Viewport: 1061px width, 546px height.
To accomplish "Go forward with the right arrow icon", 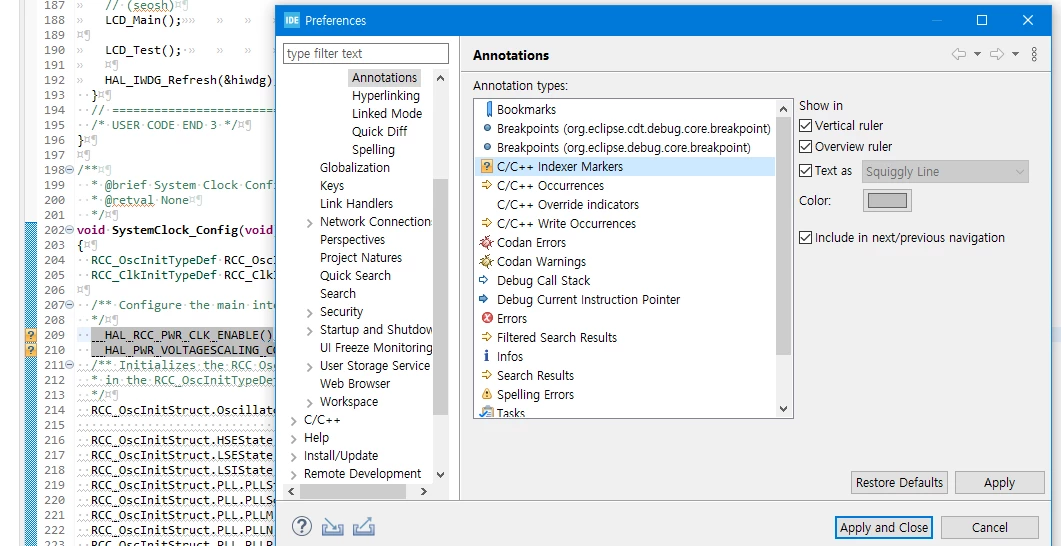I will pos(997,55).
